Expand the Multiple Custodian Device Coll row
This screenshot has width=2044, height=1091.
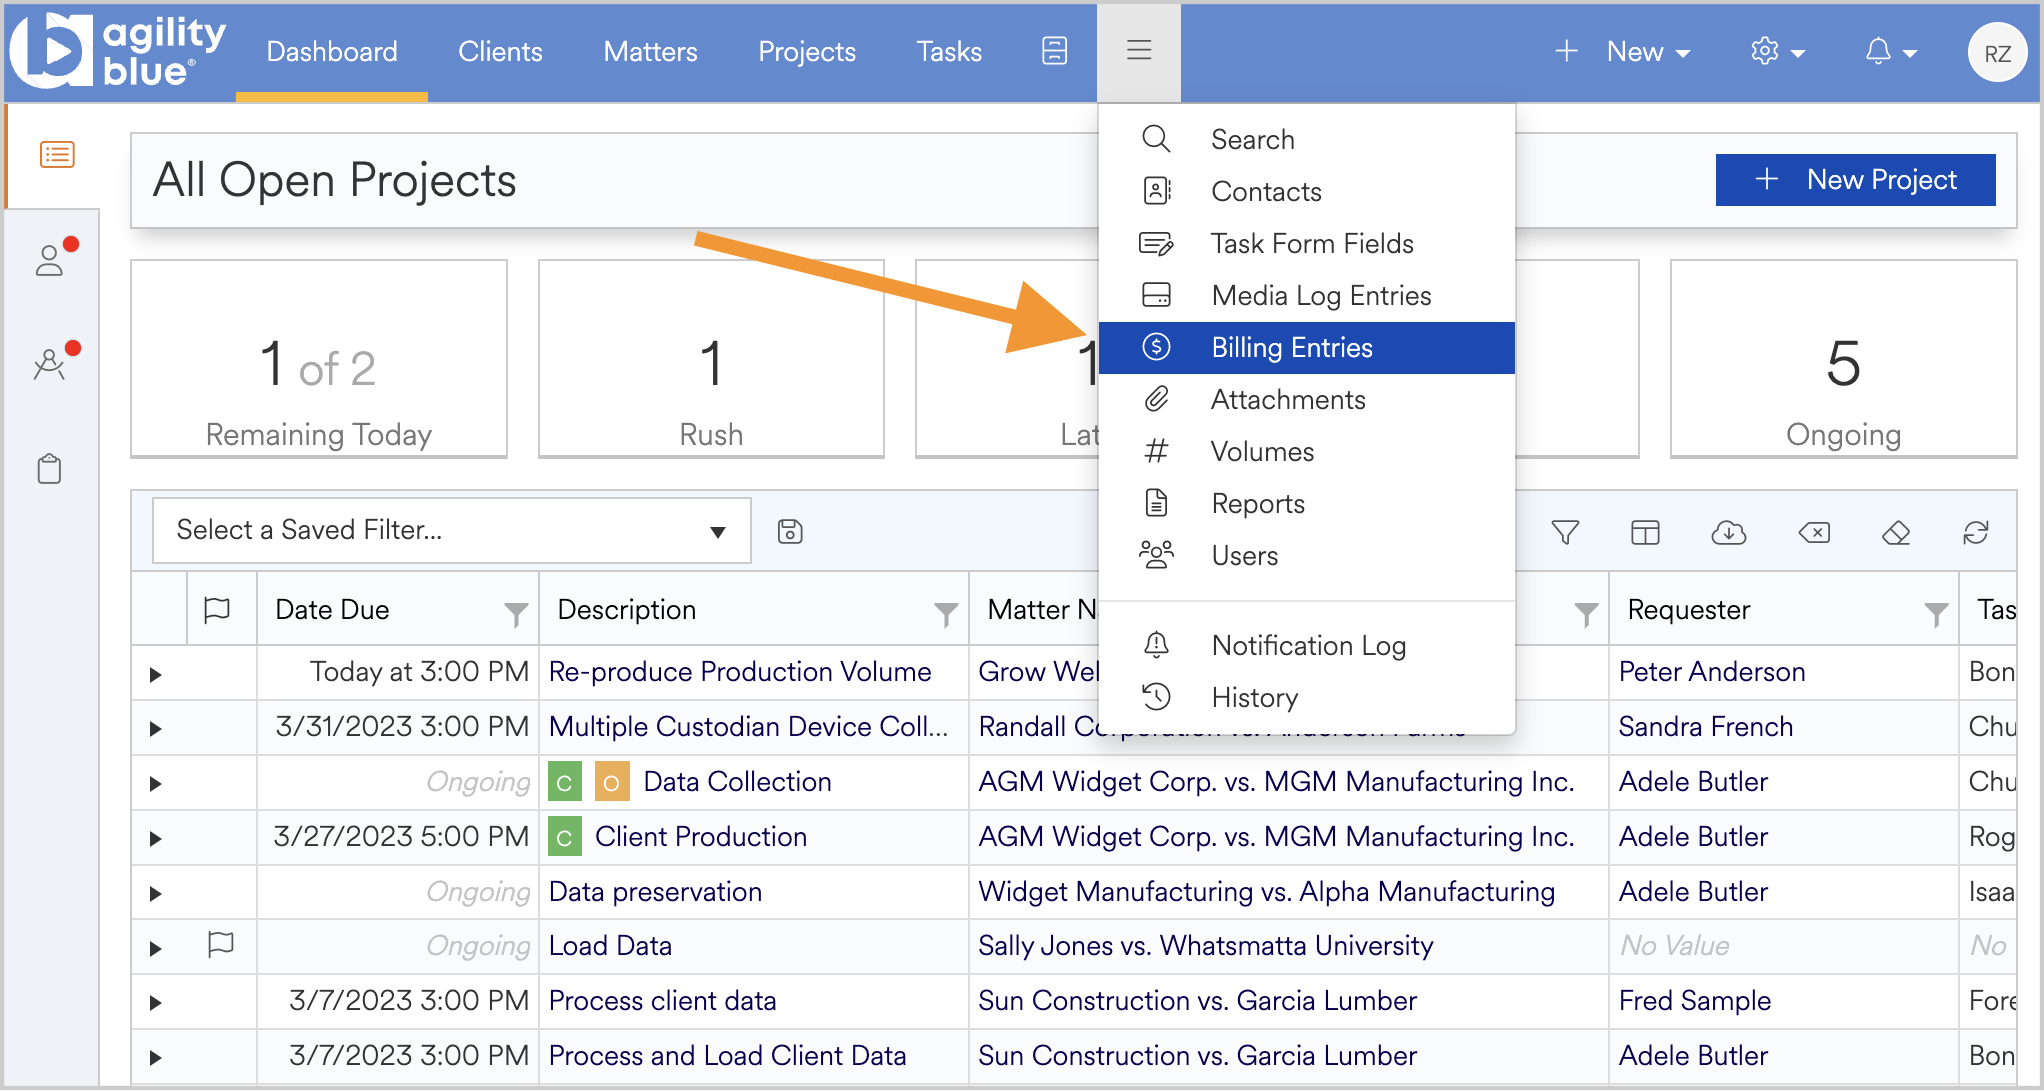coord(155,729)
